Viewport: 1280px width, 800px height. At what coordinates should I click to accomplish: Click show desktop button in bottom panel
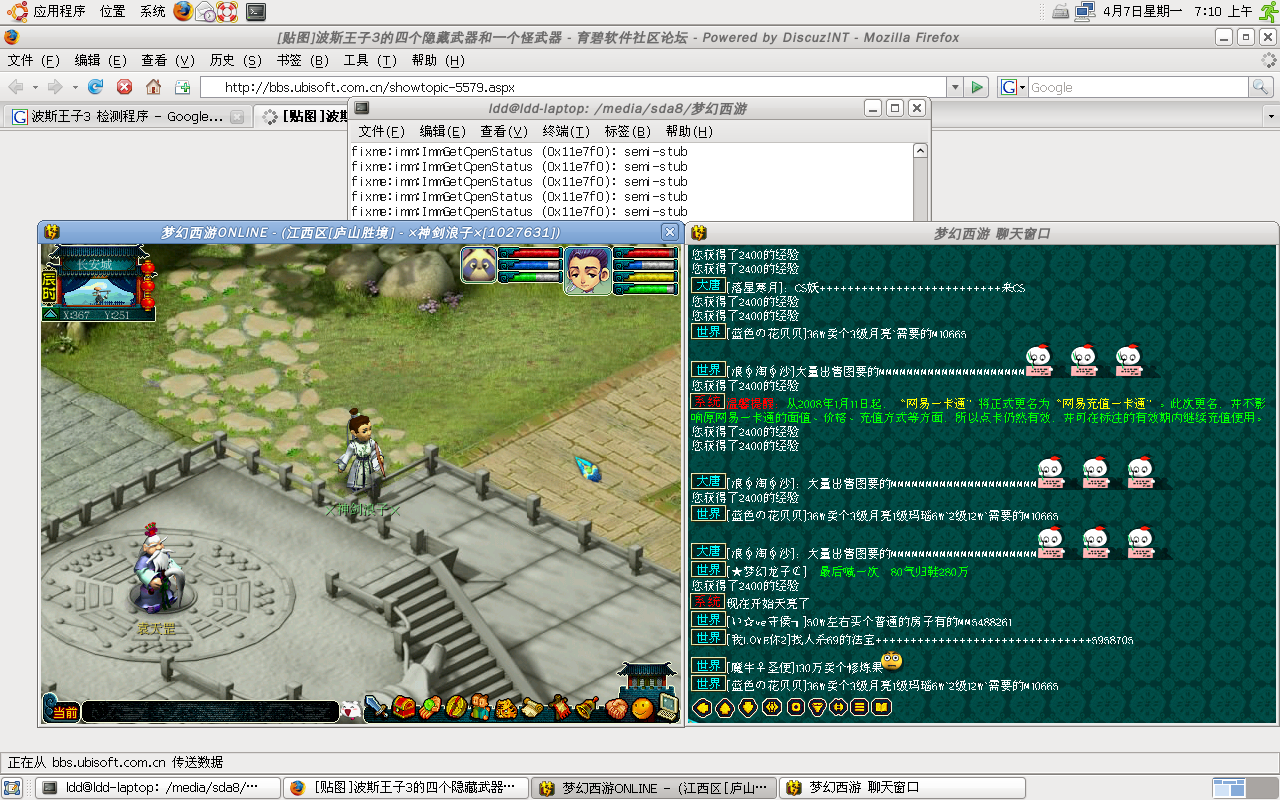pyautogui.click(x=12, y=788)
